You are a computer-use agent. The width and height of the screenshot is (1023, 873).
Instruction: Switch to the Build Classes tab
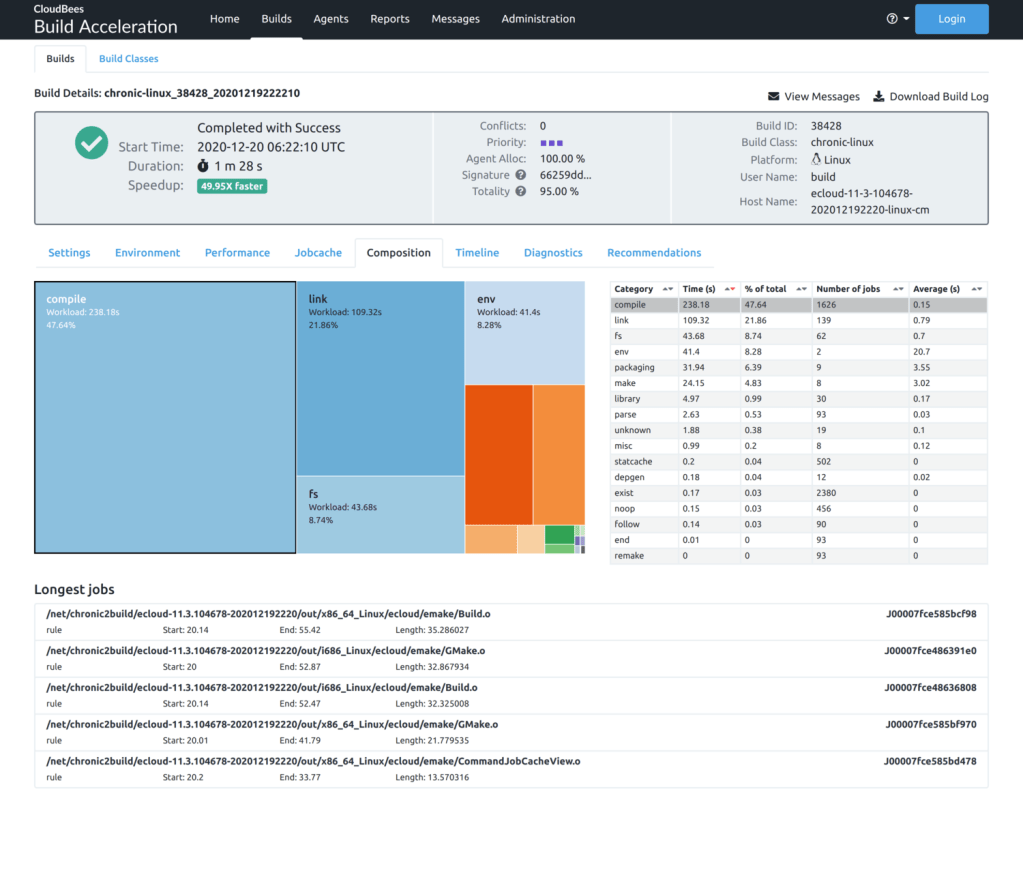(x=128, y=59)
